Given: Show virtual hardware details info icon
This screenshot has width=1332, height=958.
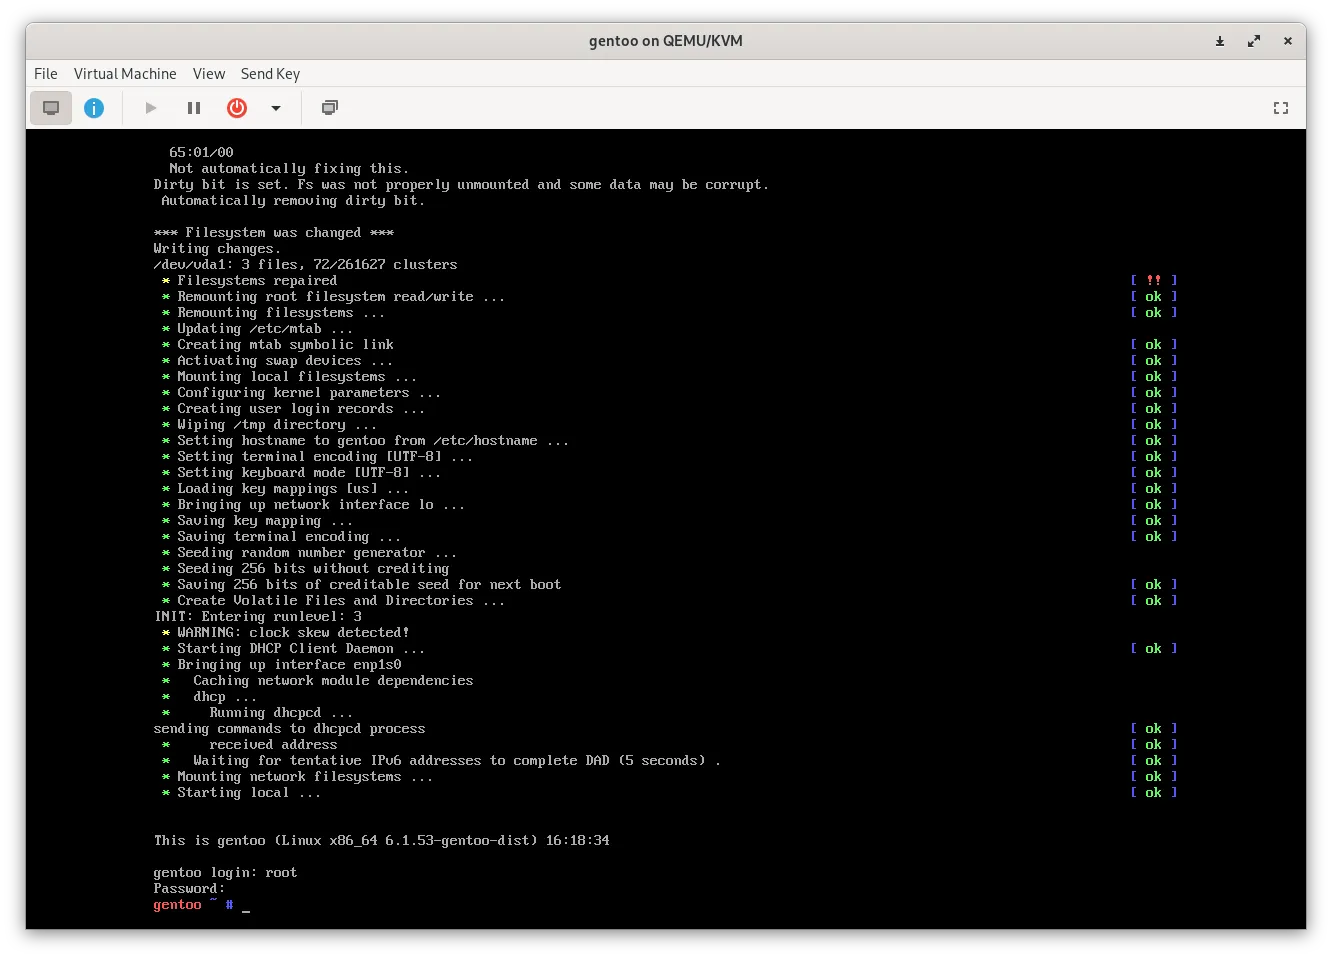Looking at the screenshot, I should click(94, 108).
